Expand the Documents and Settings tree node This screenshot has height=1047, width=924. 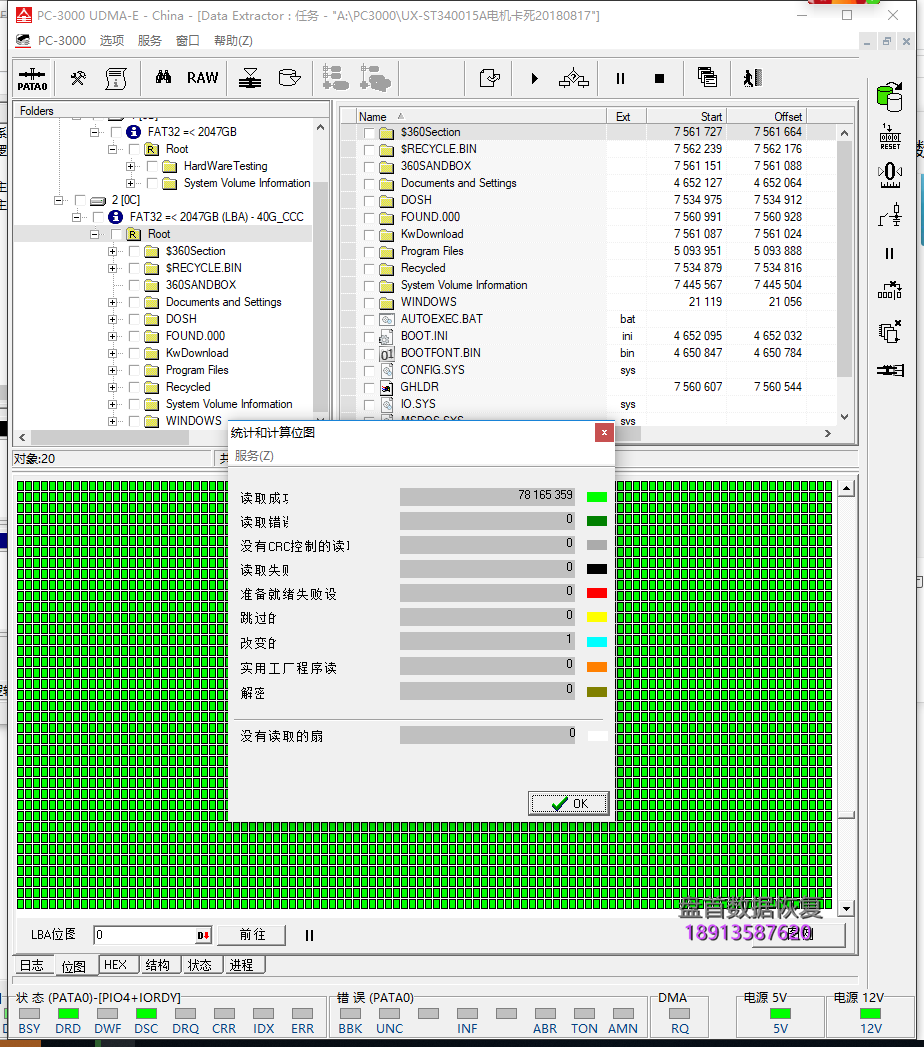(x=113, y=302)
